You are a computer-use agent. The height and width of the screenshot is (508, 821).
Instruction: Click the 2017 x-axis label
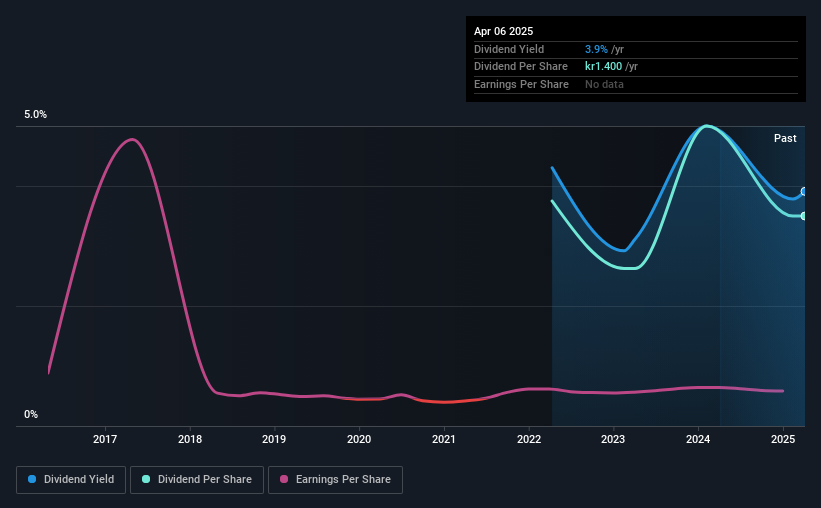pyautogui.click(x=105, y=439)
